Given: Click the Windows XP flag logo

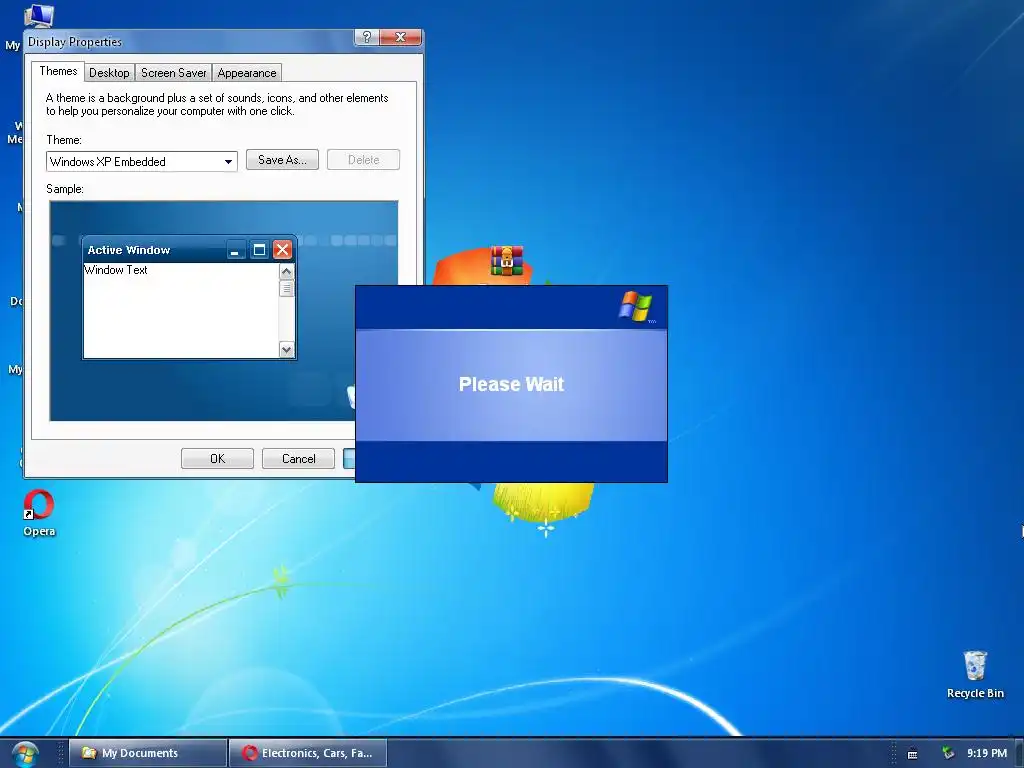Looking at the screenshot, I should [635, 306].
